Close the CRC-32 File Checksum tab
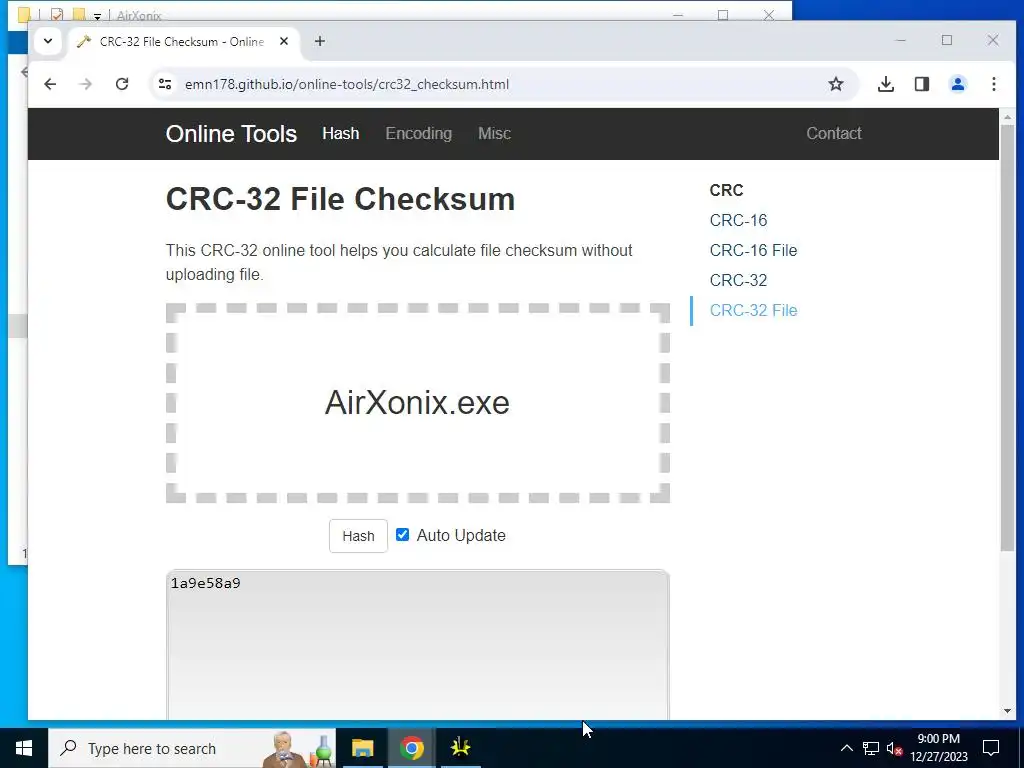Viewport: 1024px width, 768px height. tap(284, 41)
